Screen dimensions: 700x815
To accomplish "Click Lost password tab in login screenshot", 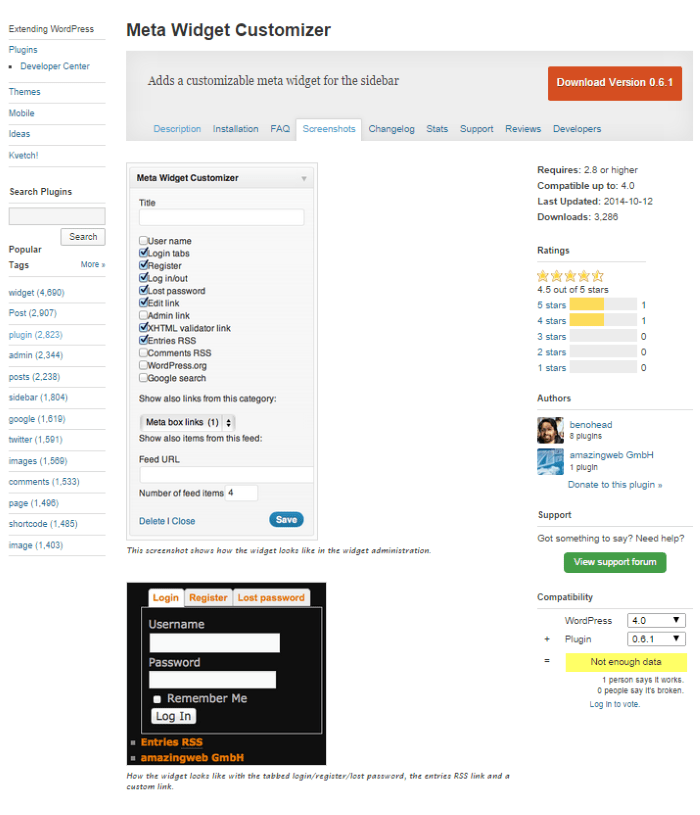I will pos(271,598).
